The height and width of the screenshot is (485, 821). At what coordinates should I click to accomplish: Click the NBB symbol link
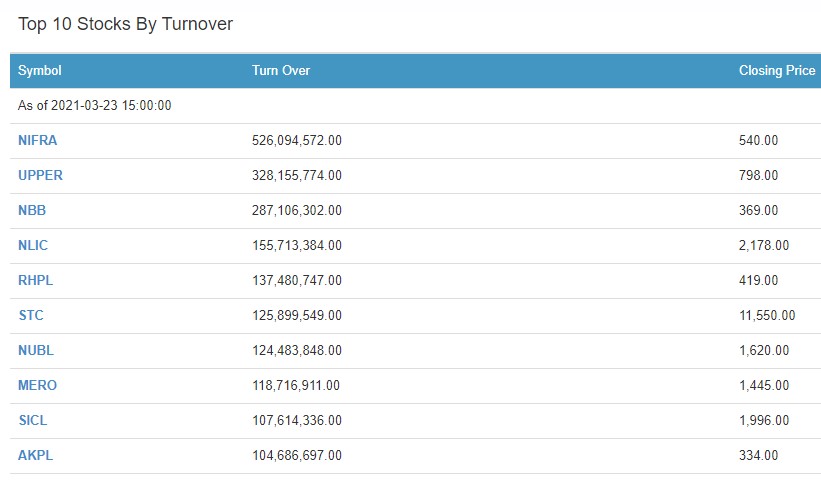pyautogui.click(x=32, y=211)
